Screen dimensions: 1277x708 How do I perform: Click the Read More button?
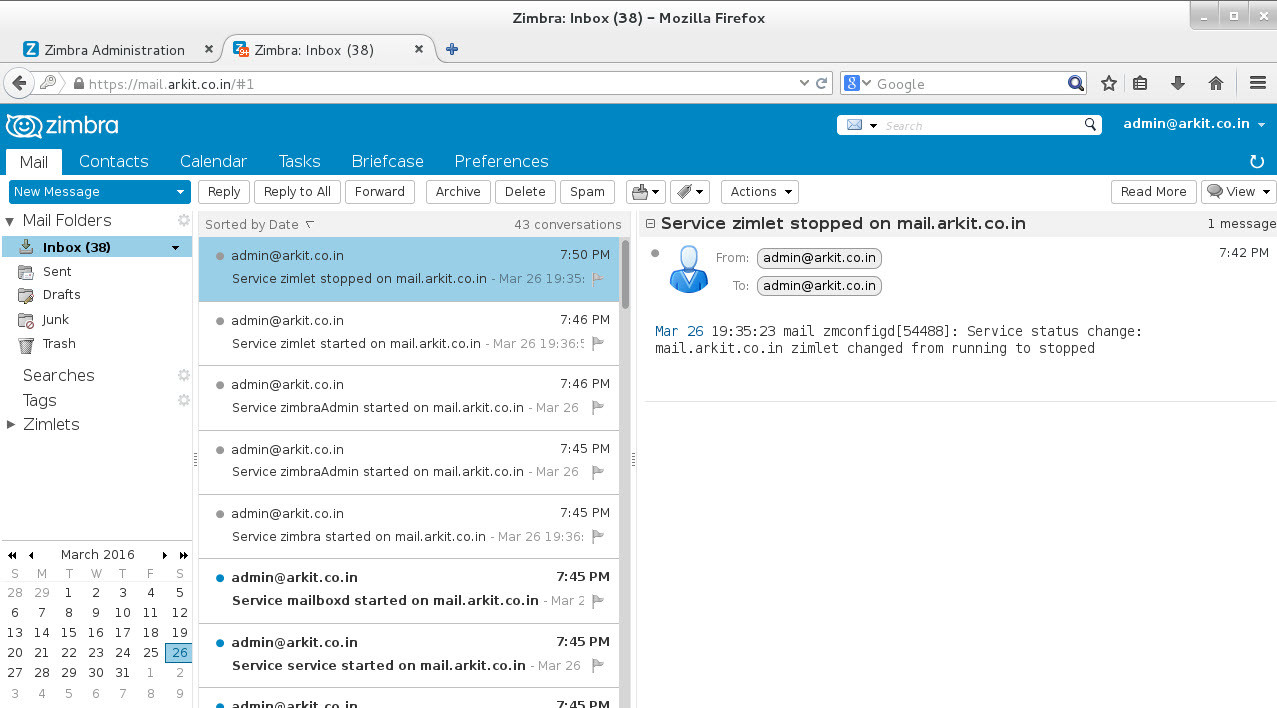coord(1153,191)
